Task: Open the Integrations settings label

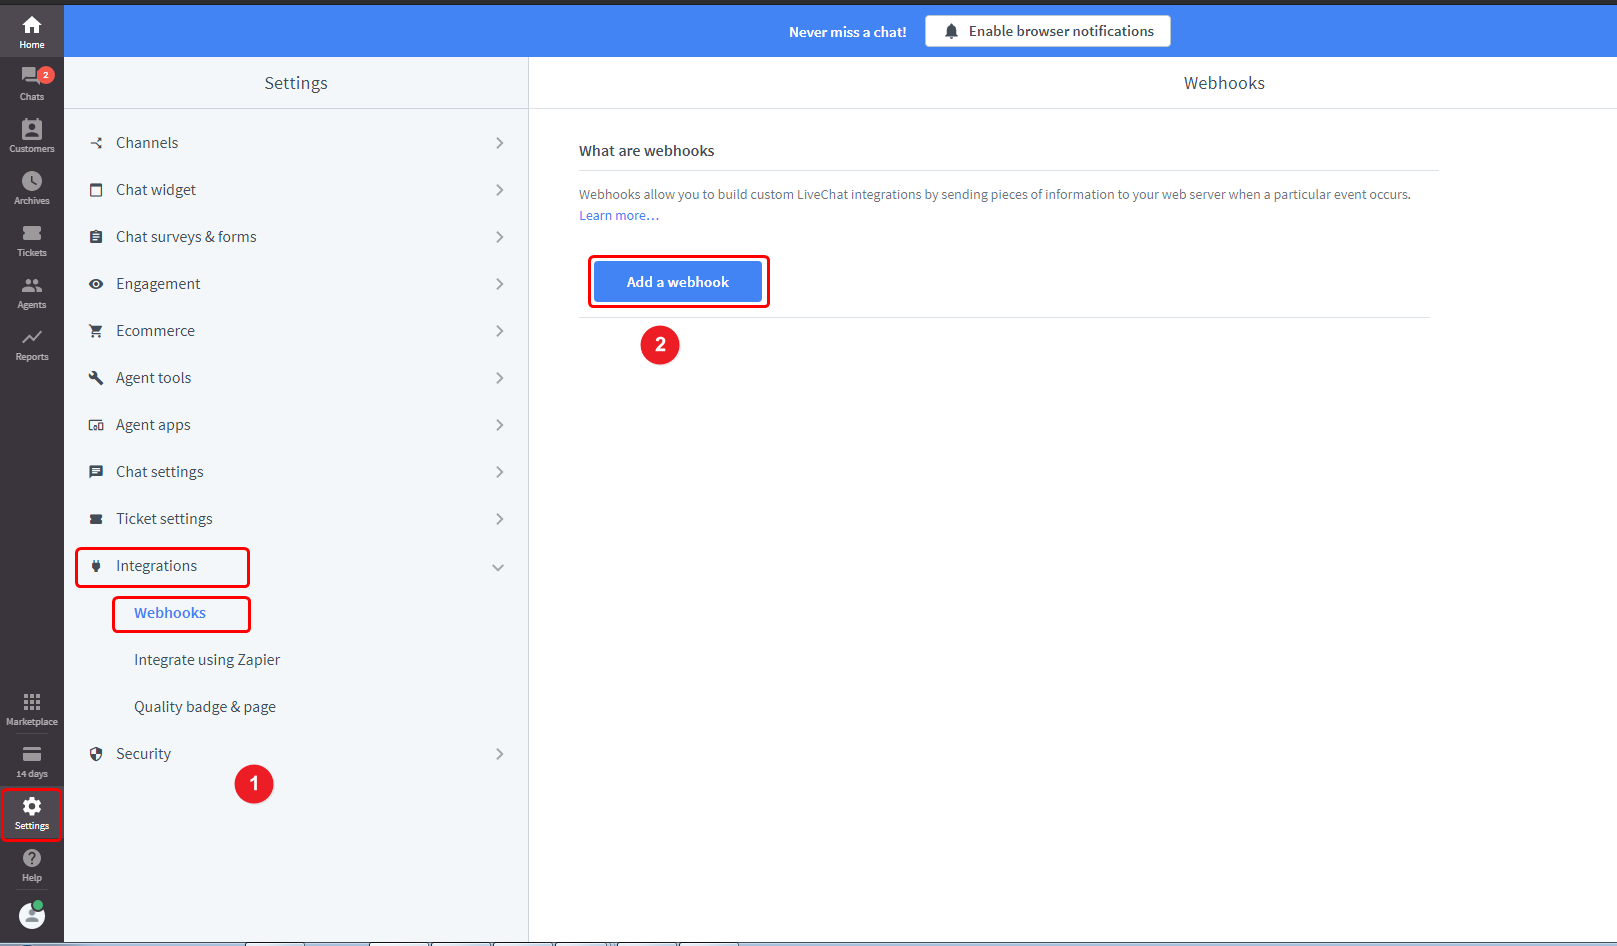Action: (x=156, y=566)
